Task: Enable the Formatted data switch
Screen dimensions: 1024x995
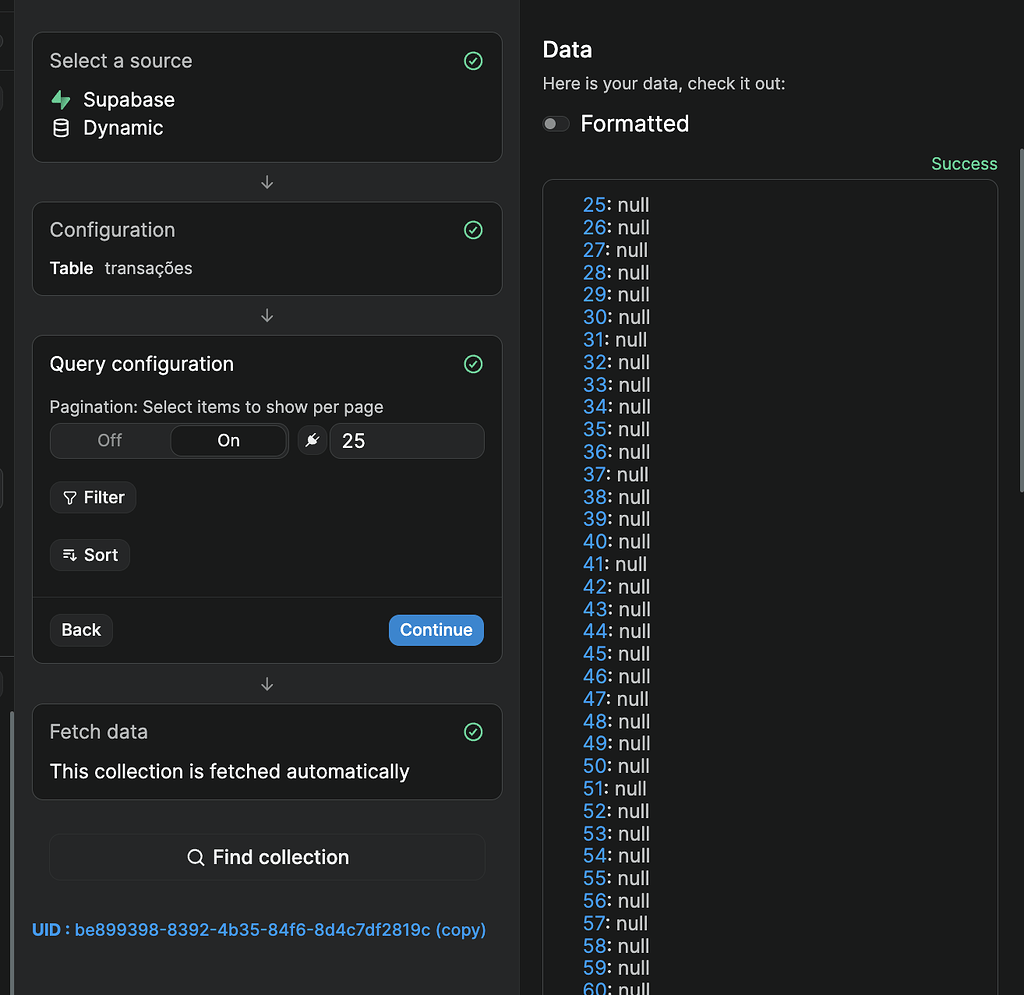Action: coord(555,124)
